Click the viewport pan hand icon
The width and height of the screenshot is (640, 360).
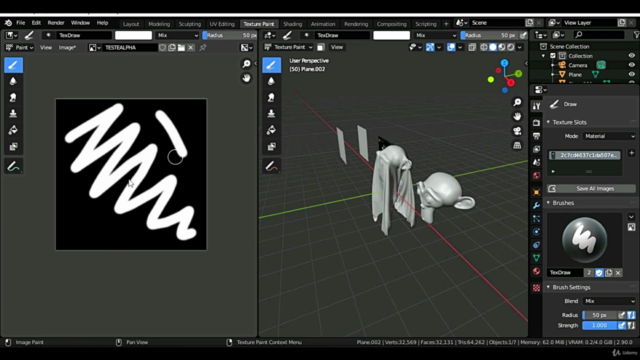coord(517,116)
